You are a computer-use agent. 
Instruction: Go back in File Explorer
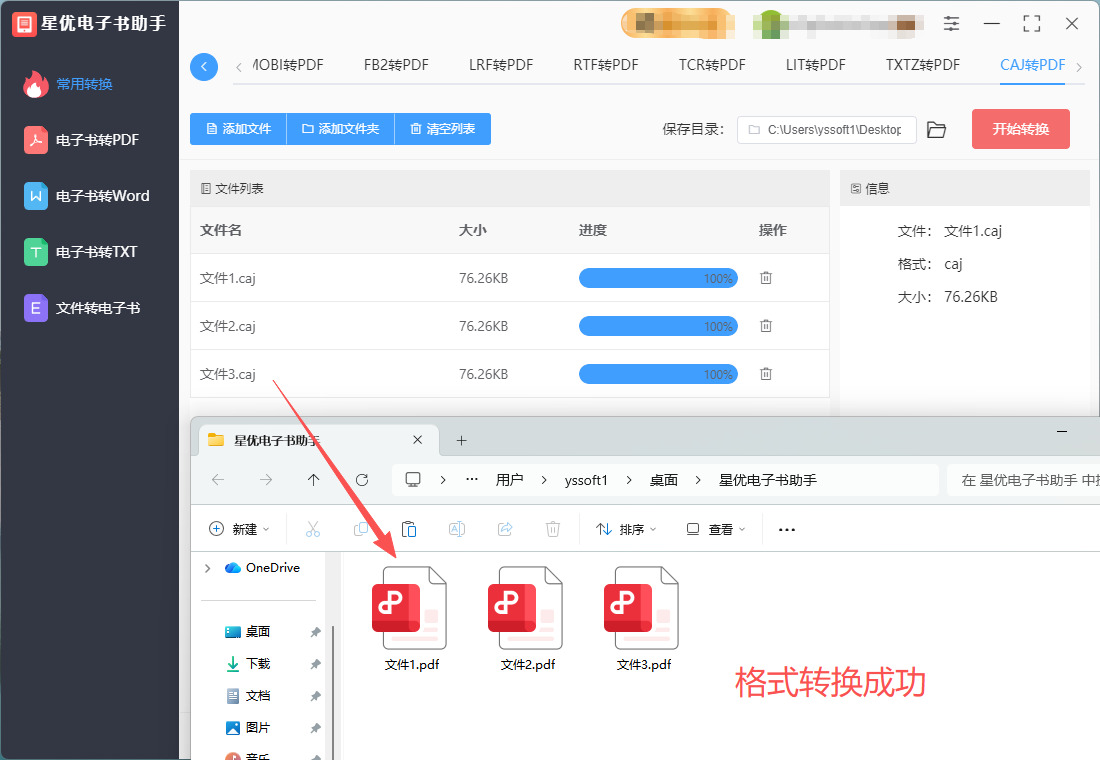click(x=218, y=480)
